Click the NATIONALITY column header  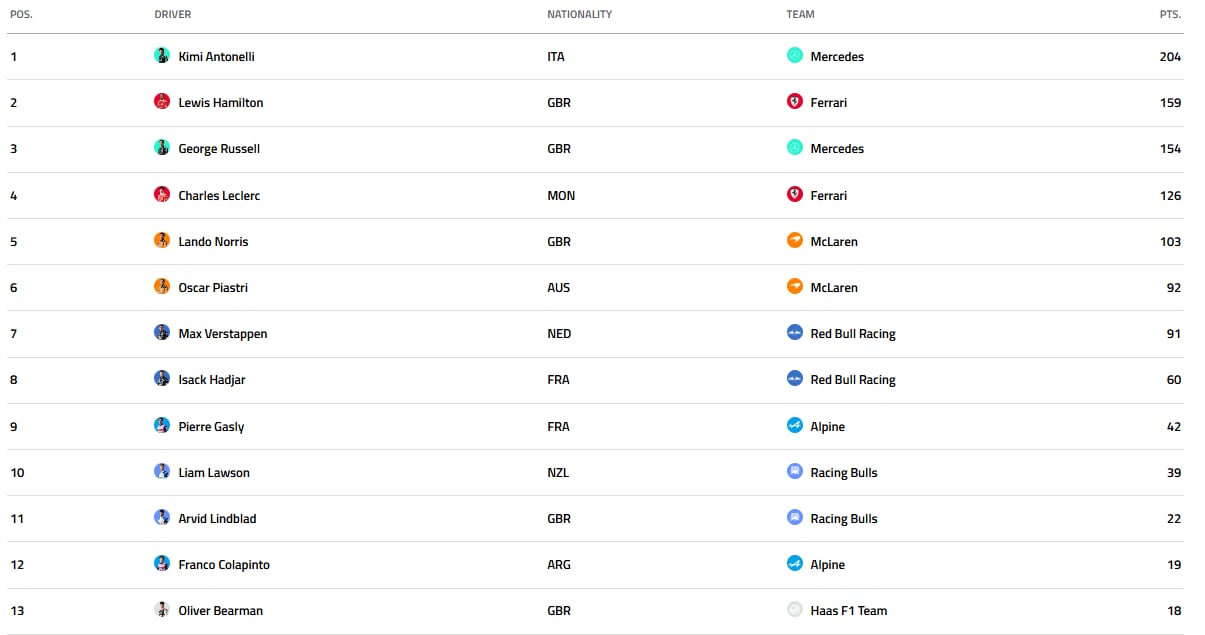(x=580, y=15)
